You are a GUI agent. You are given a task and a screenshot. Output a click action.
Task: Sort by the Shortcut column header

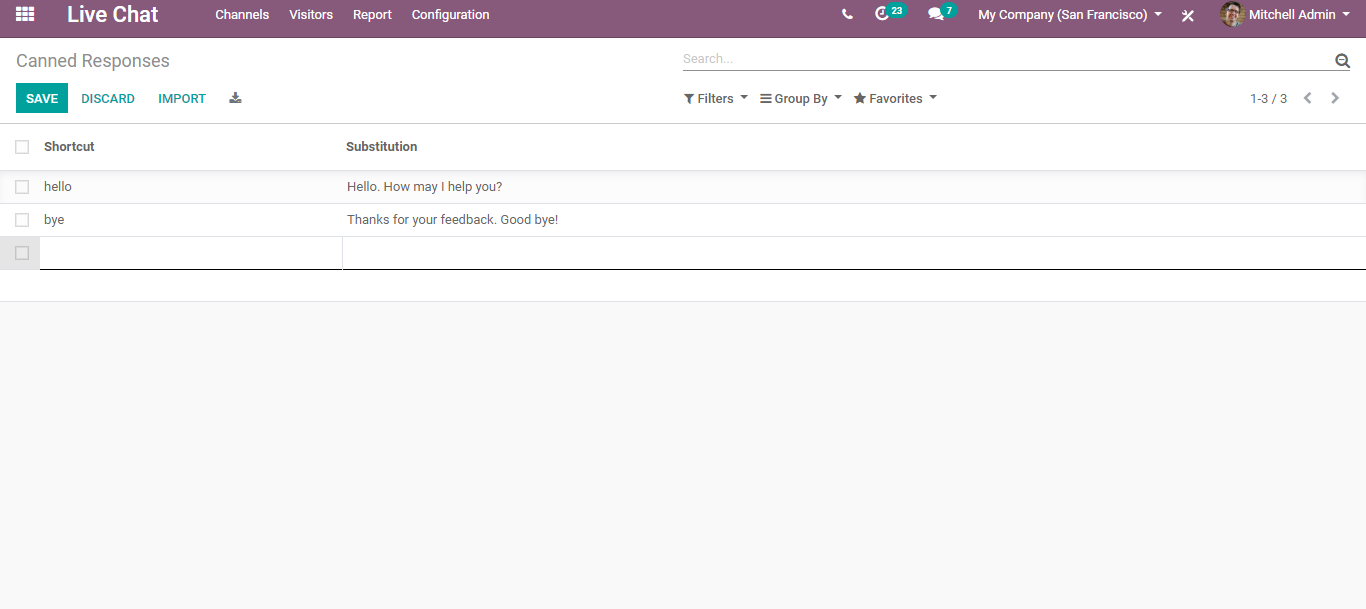tap(69, 147)
